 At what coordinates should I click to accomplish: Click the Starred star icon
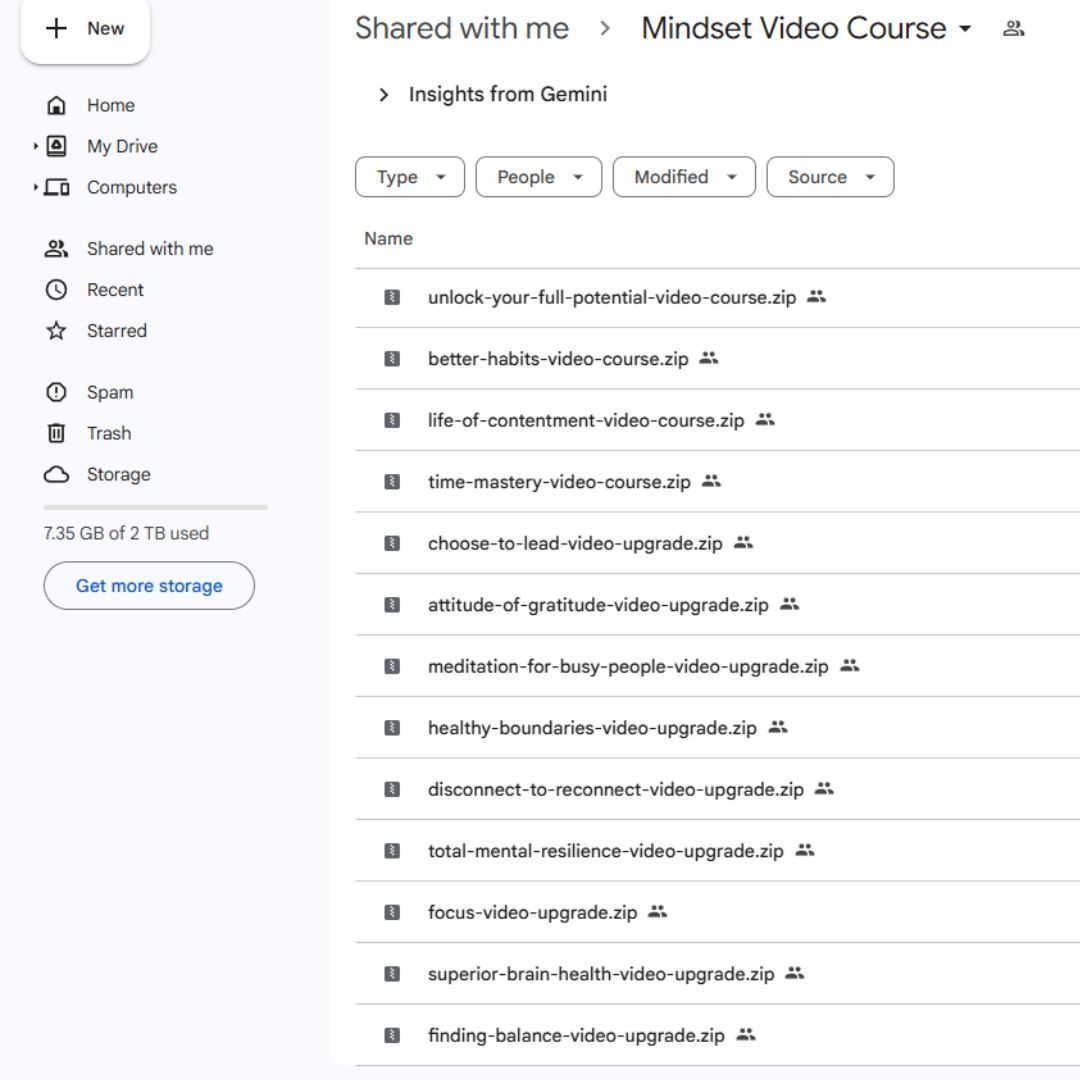pos(57,331)
